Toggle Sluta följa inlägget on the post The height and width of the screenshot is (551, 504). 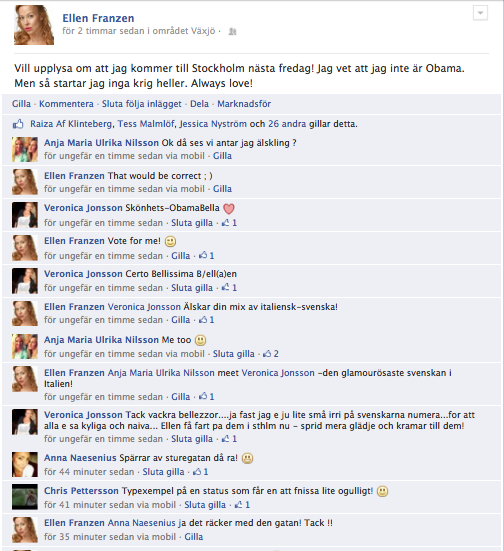142,104
